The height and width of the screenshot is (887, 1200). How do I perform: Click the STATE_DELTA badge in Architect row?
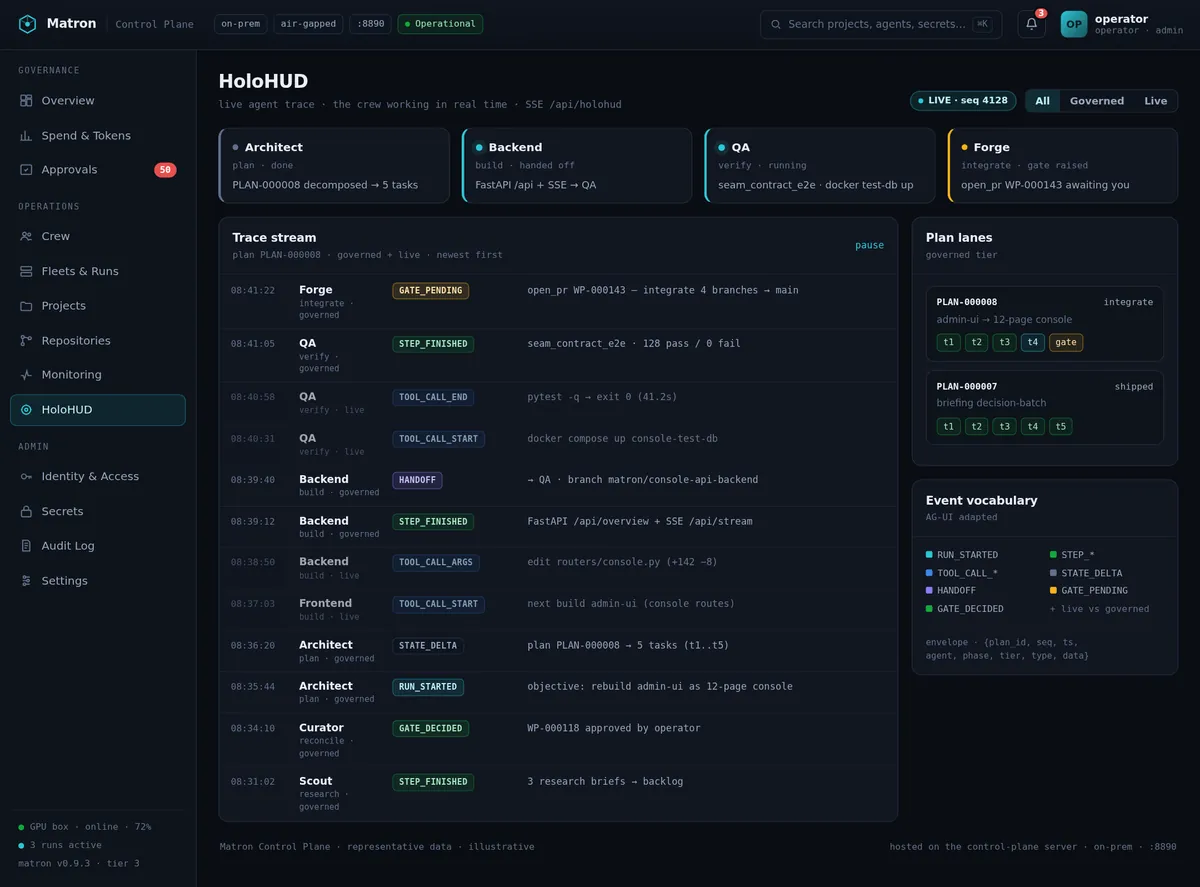(427, 646)
